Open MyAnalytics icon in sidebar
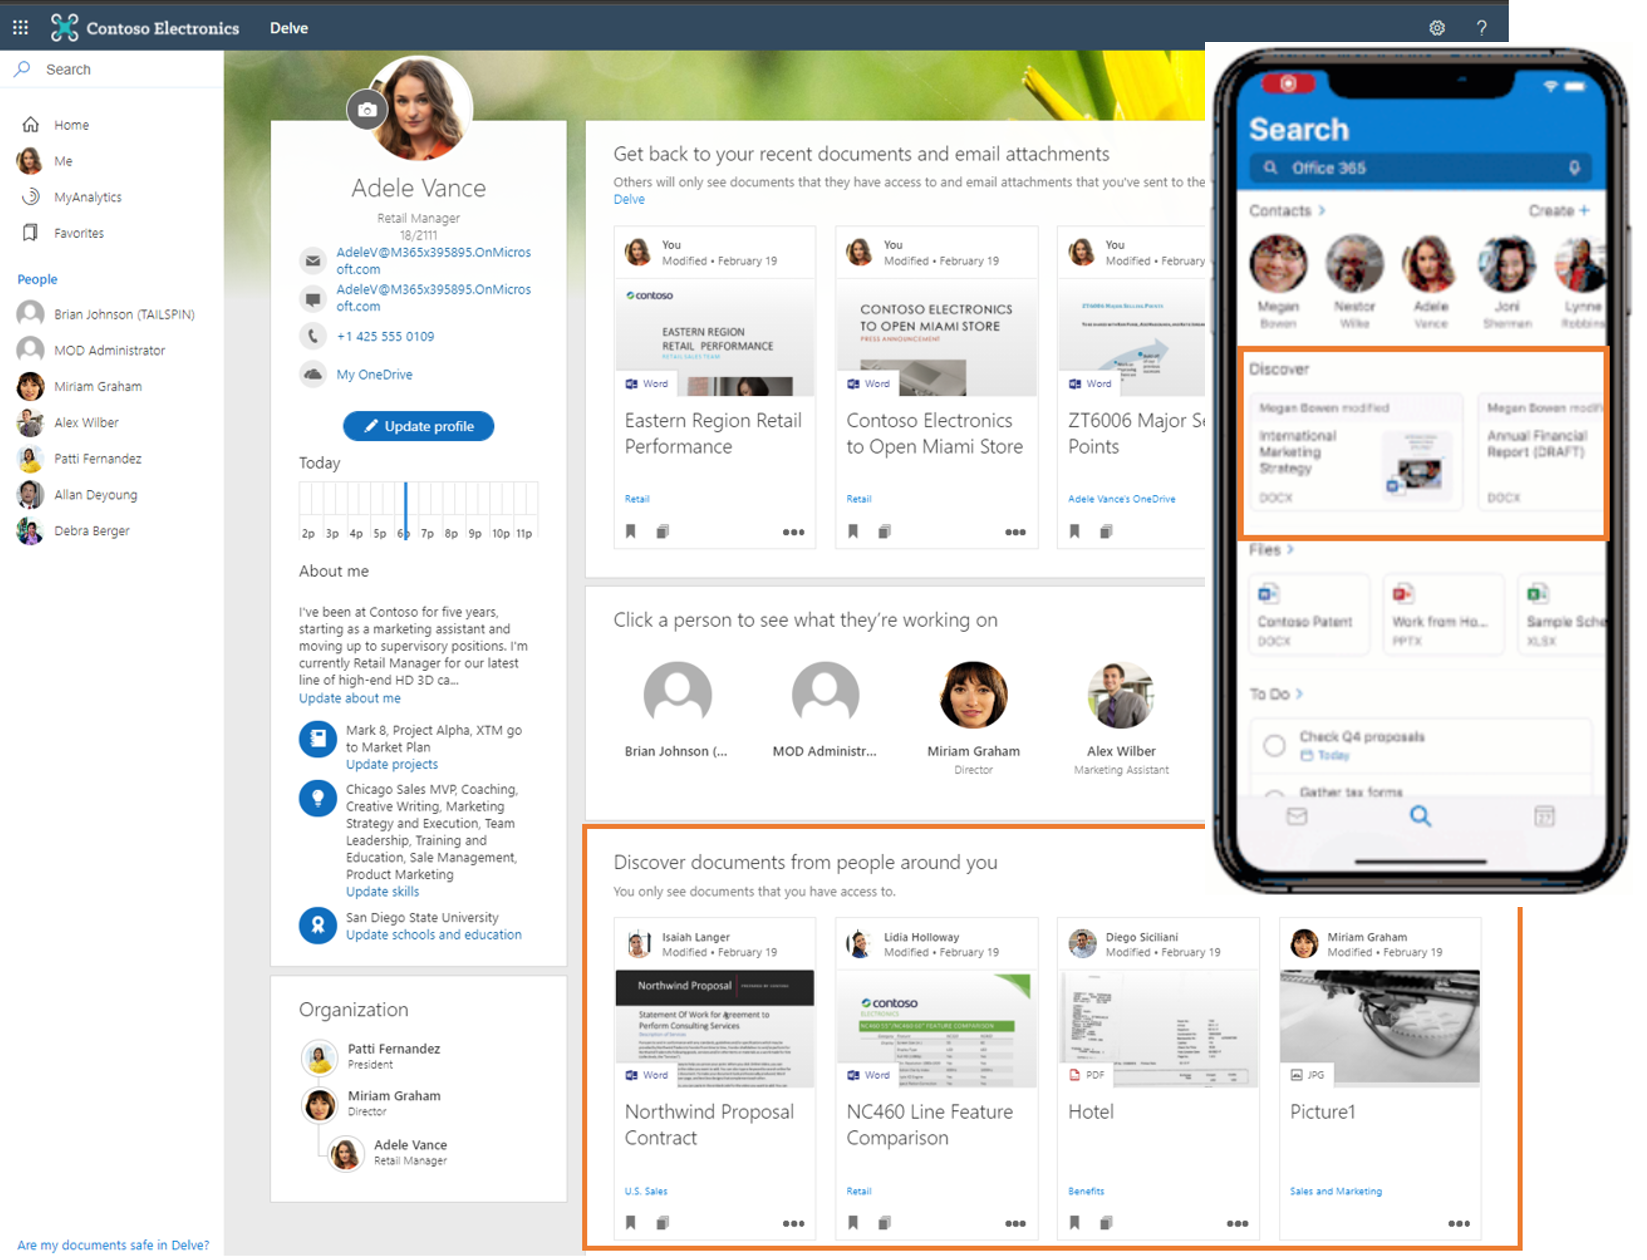The height and width of the screenshot is (1260, 1647). 31,197
